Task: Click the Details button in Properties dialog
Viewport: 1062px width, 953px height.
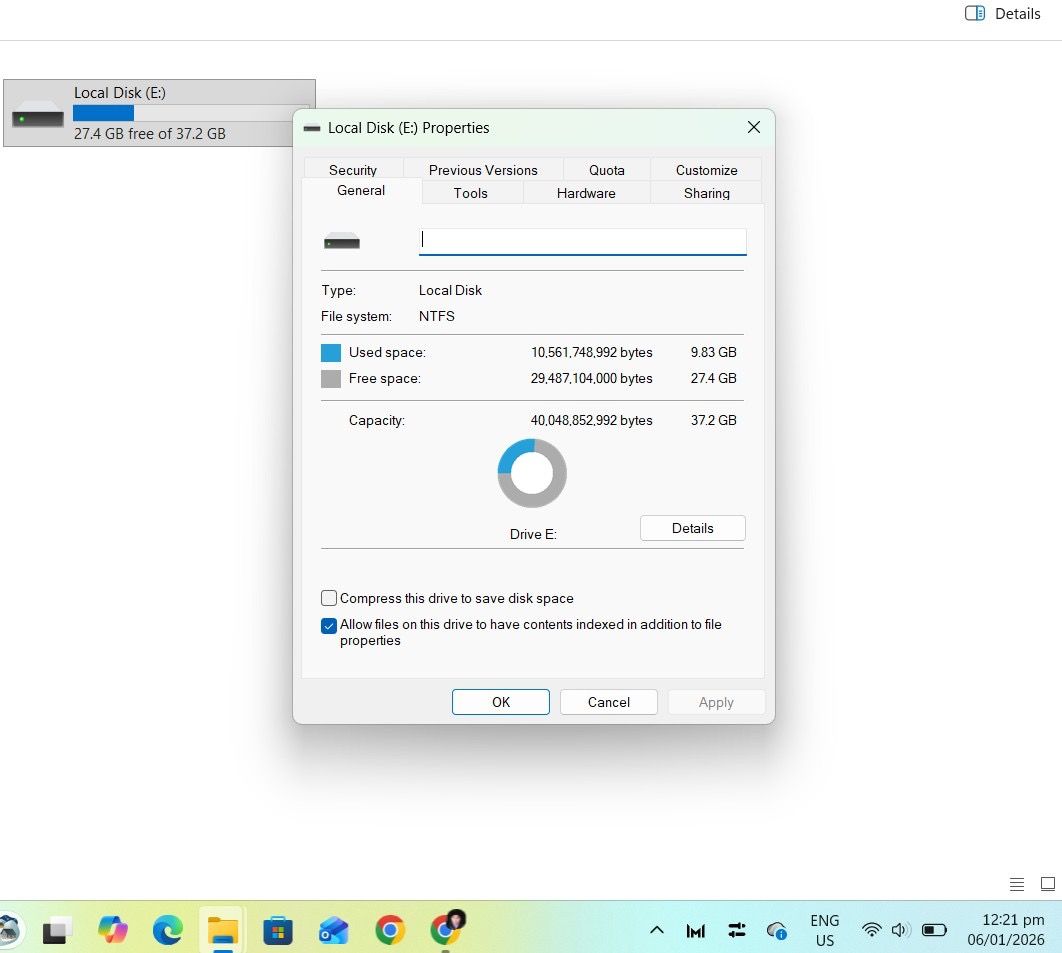Action: pos(692,528)
